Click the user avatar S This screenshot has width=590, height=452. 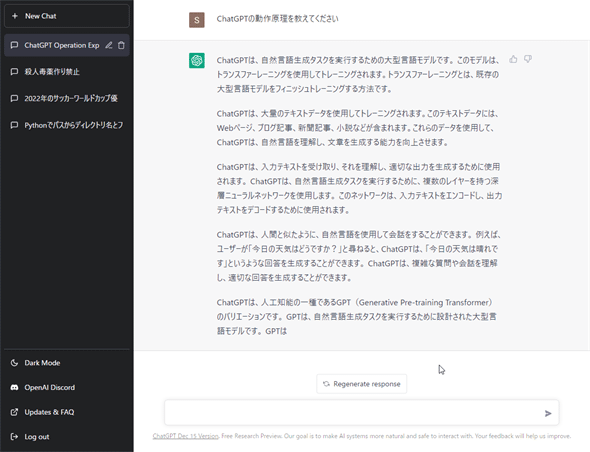click(196, 20)
